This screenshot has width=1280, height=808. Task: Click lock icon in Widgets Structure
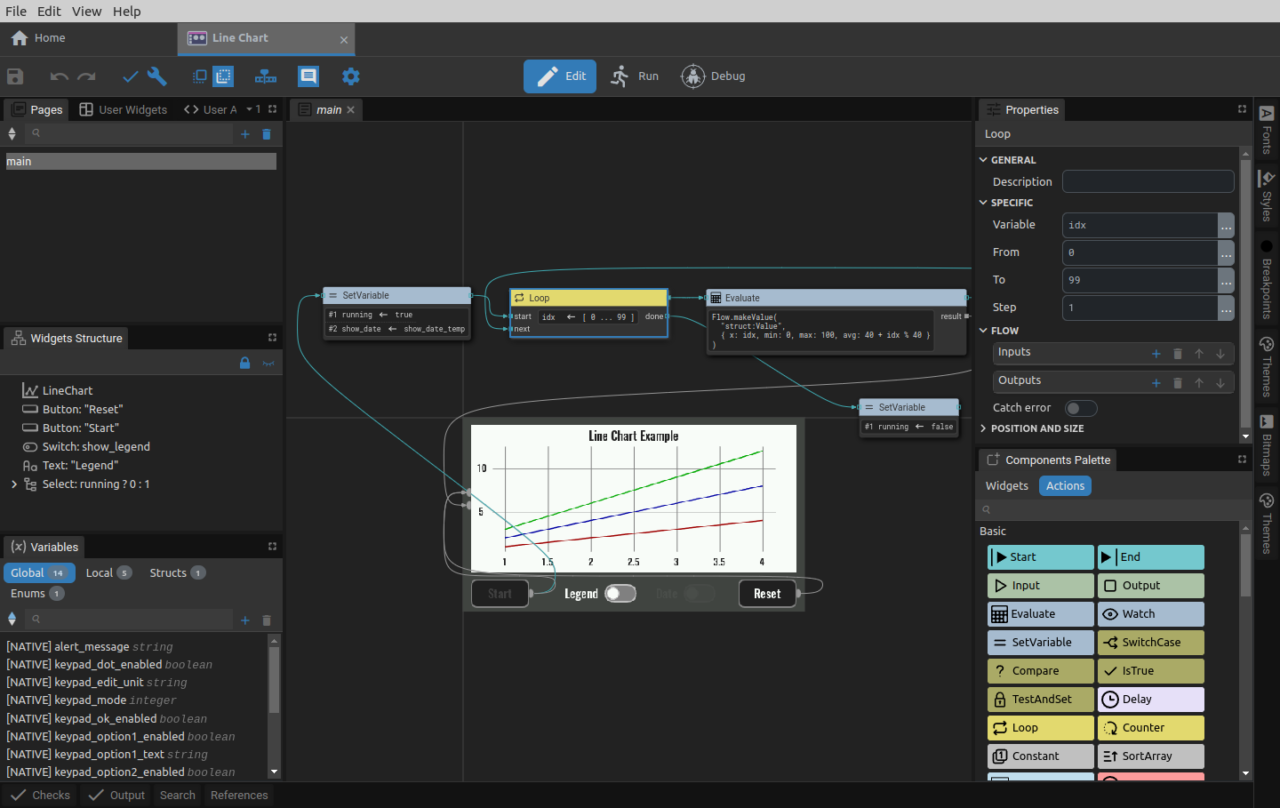[245, 364]
